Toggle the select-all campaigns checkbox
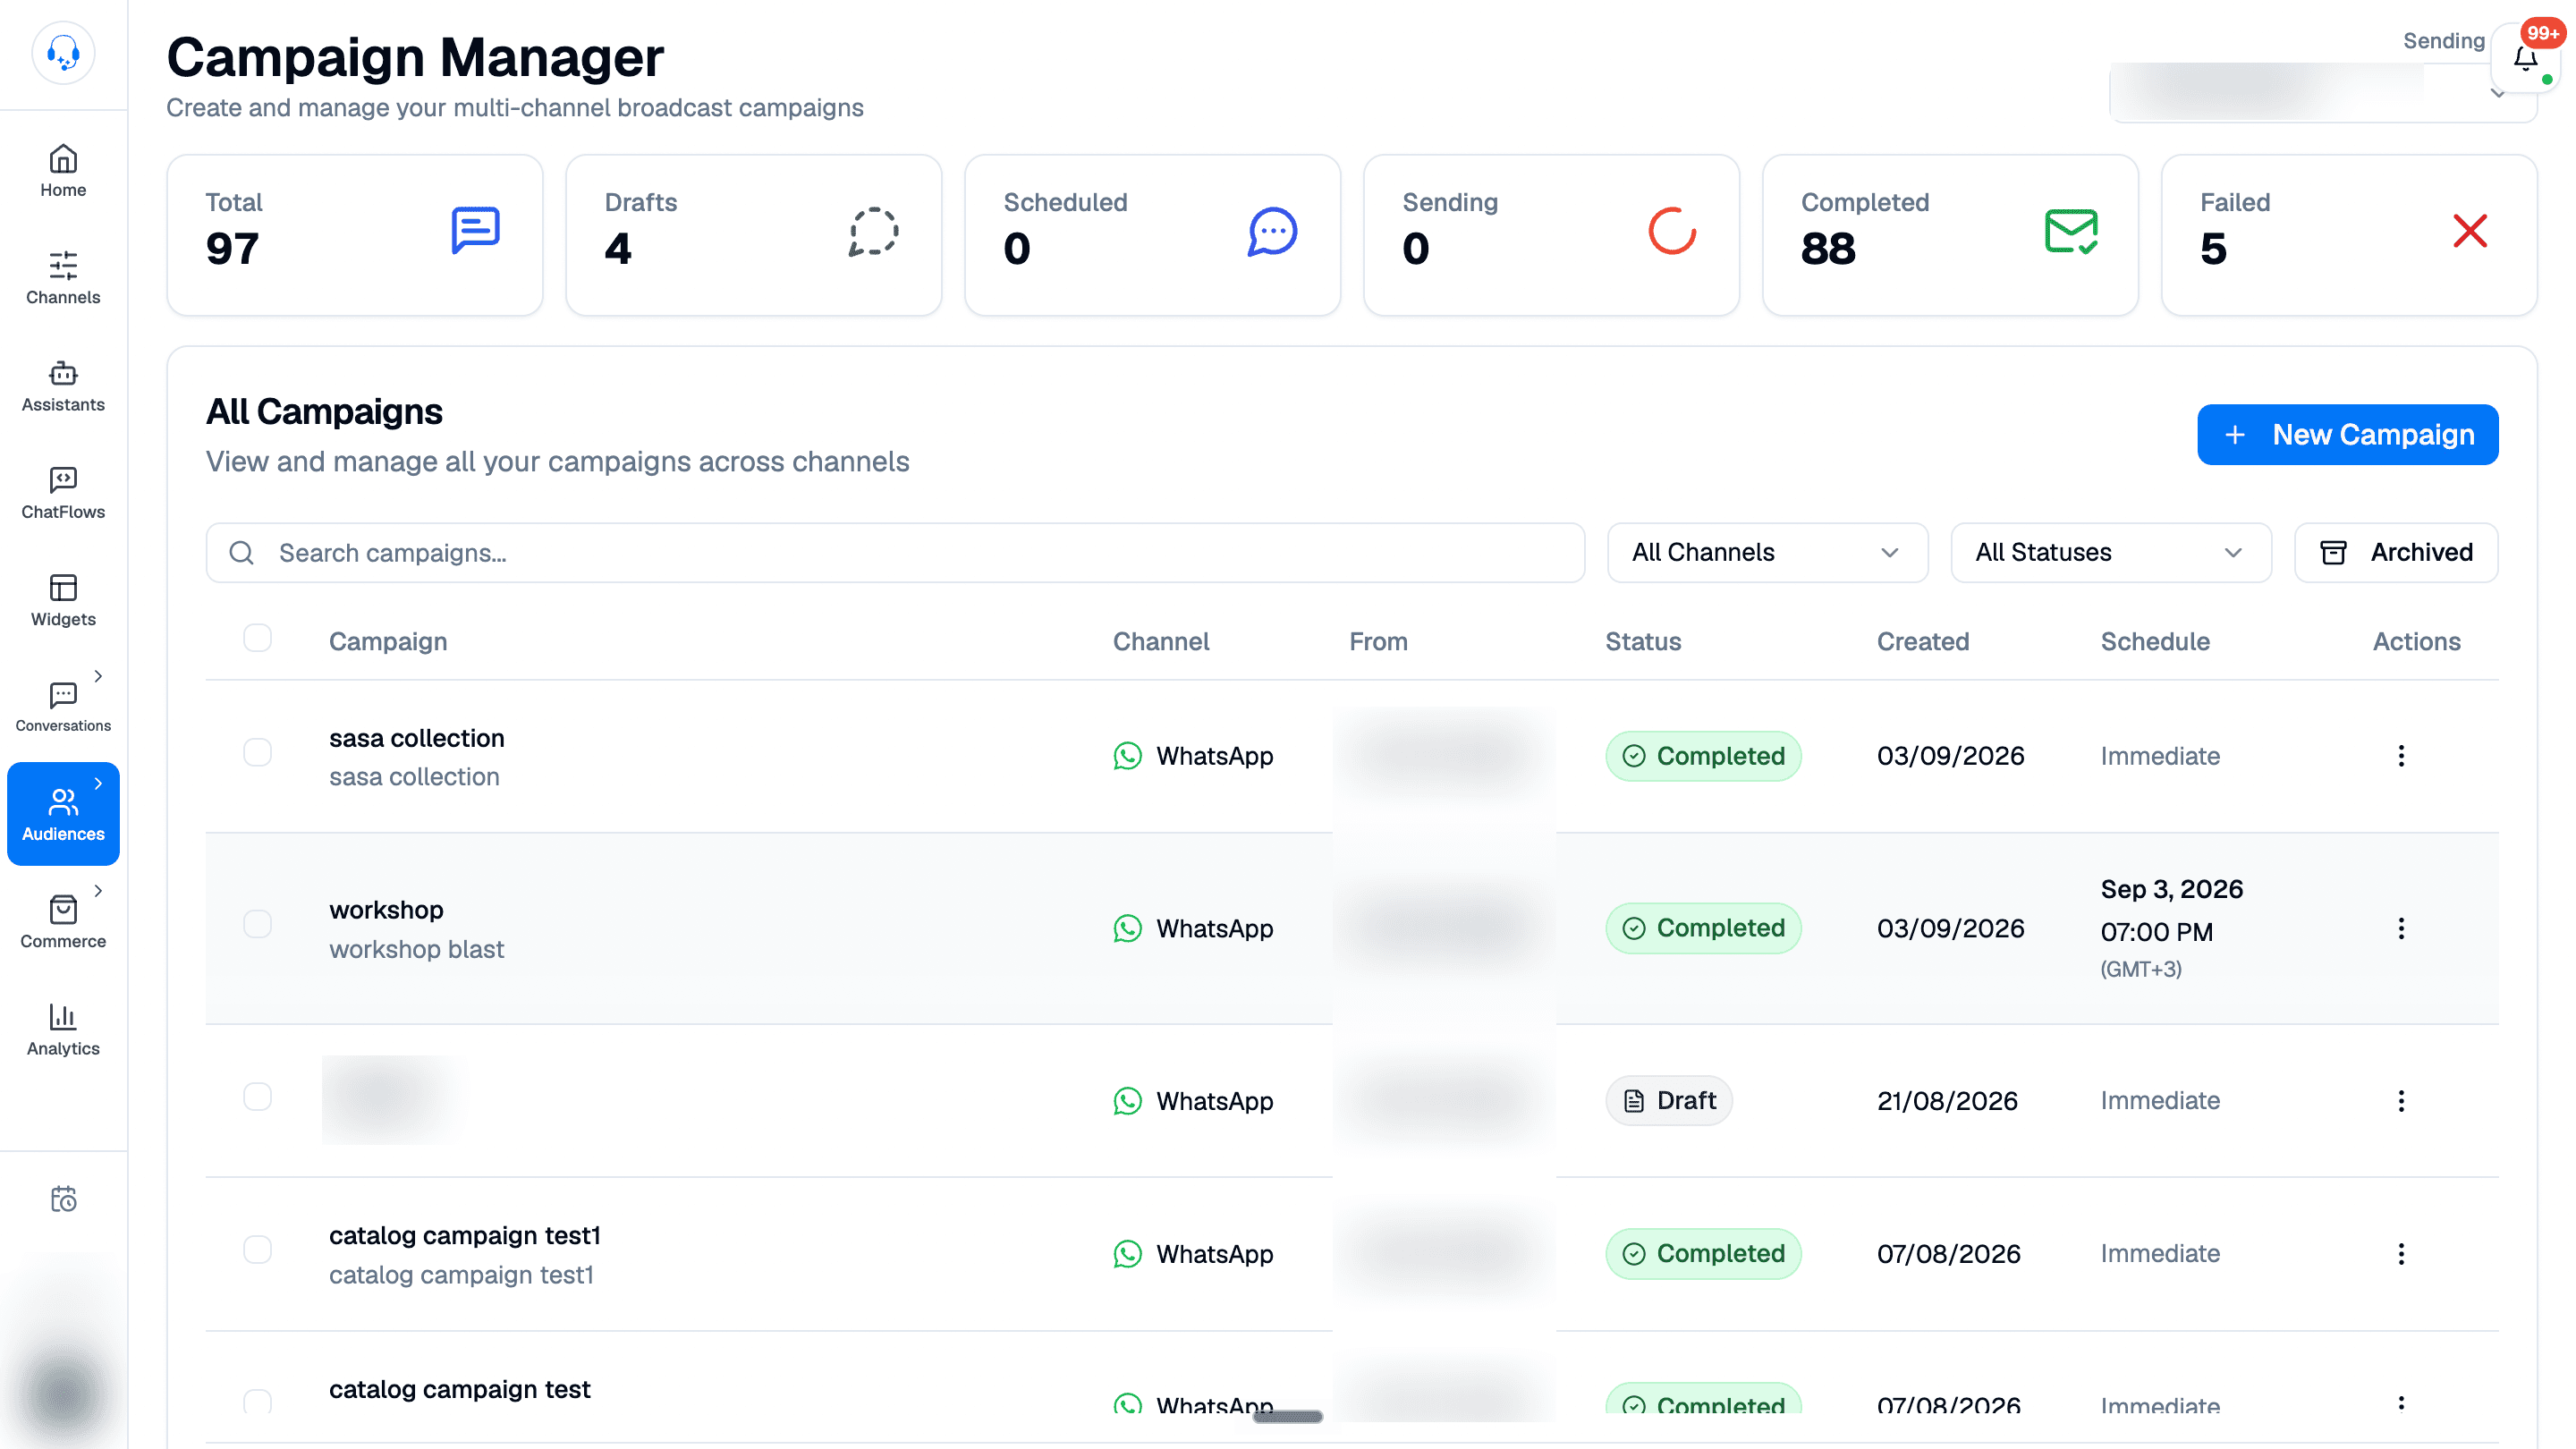 click(257, 638)
